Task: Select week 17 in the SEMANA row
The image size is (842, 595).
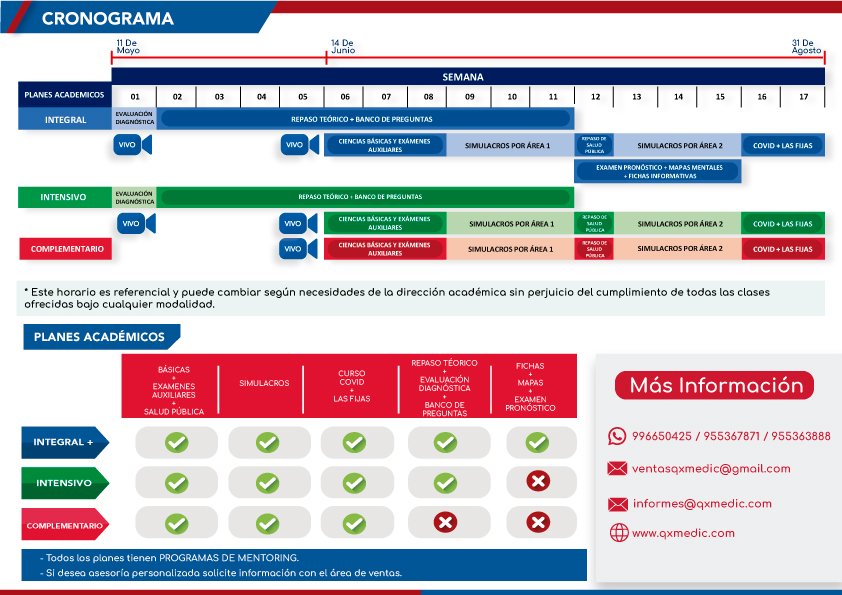Action: click(803, 97)
